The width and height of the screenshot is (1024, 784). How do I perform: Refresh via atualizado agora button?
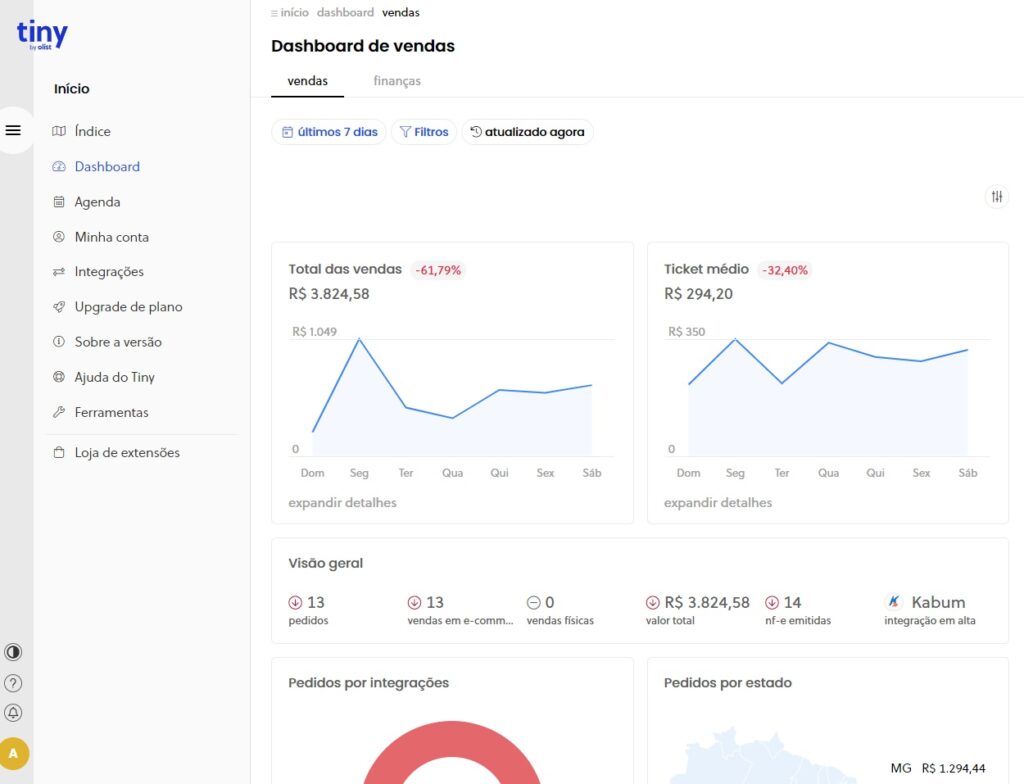click(x=527, y=132)
